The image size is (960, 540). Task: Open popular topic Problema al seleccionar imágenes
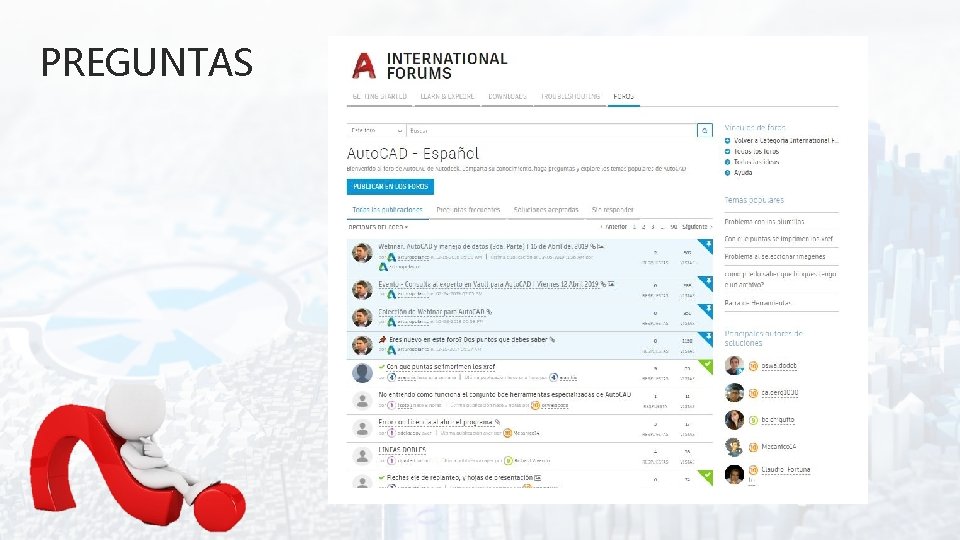[x=774, y=257]
